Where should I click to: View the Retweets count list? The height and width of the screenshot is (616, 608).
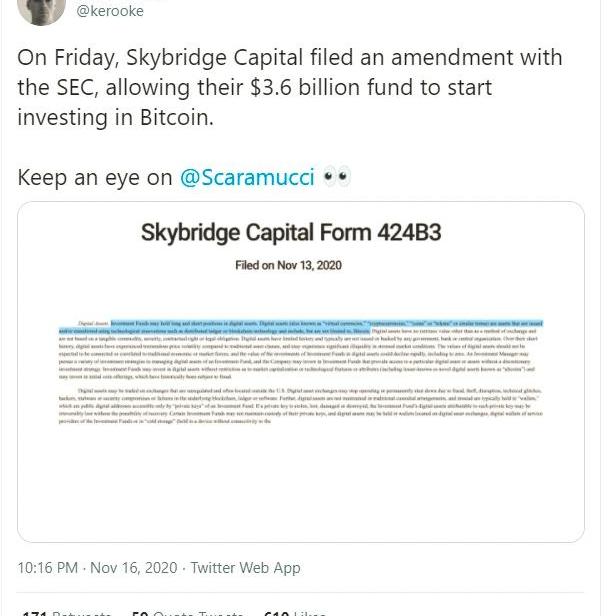68,611
